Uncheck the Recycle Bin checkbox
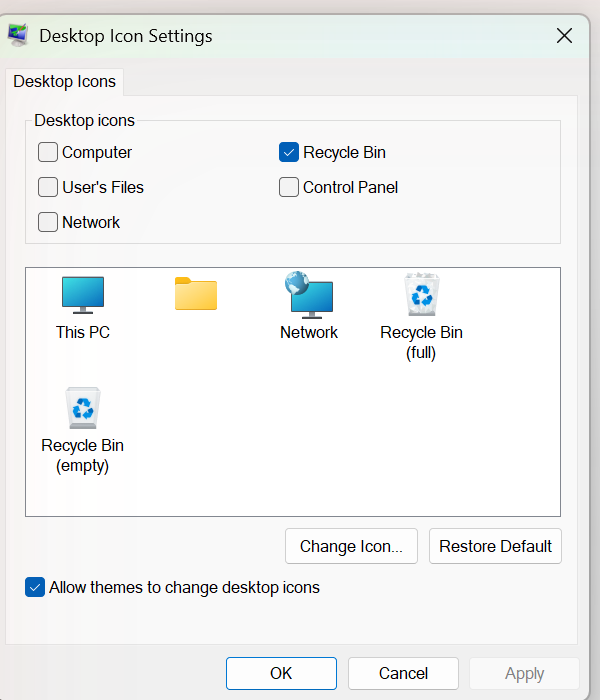 (x=289, y=152)
